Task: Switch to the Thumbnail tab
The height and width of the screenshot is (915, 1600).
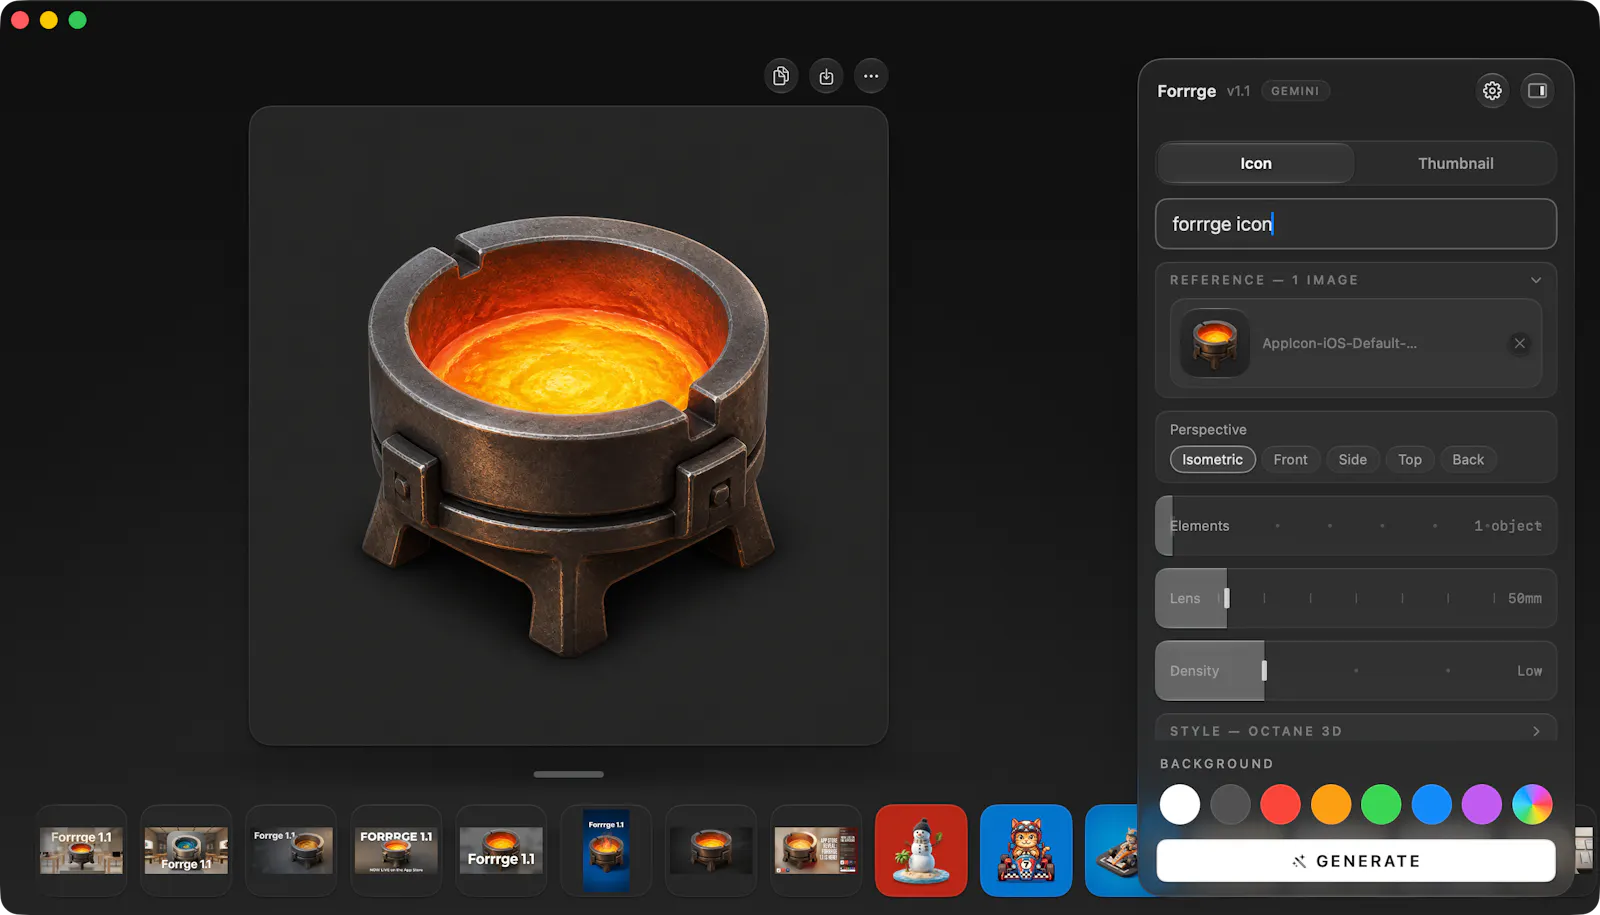Action: 1455,163
